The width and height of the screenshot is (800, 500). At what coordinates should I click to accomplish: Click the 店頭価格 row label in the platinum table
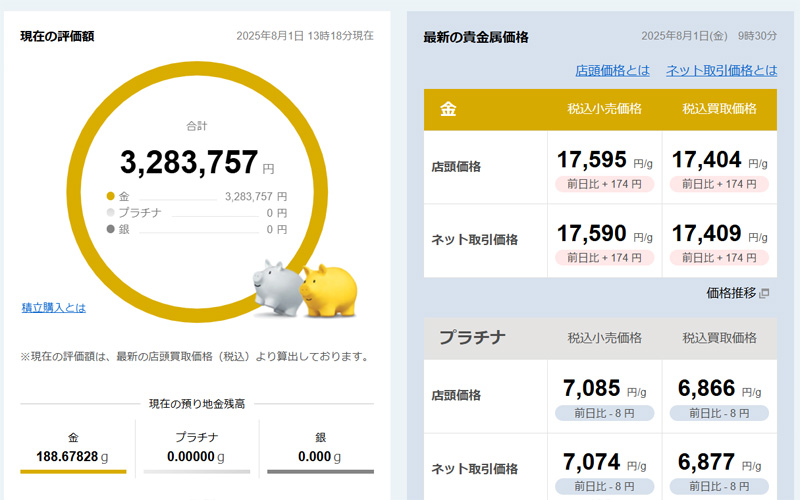[x=456, y=395]
